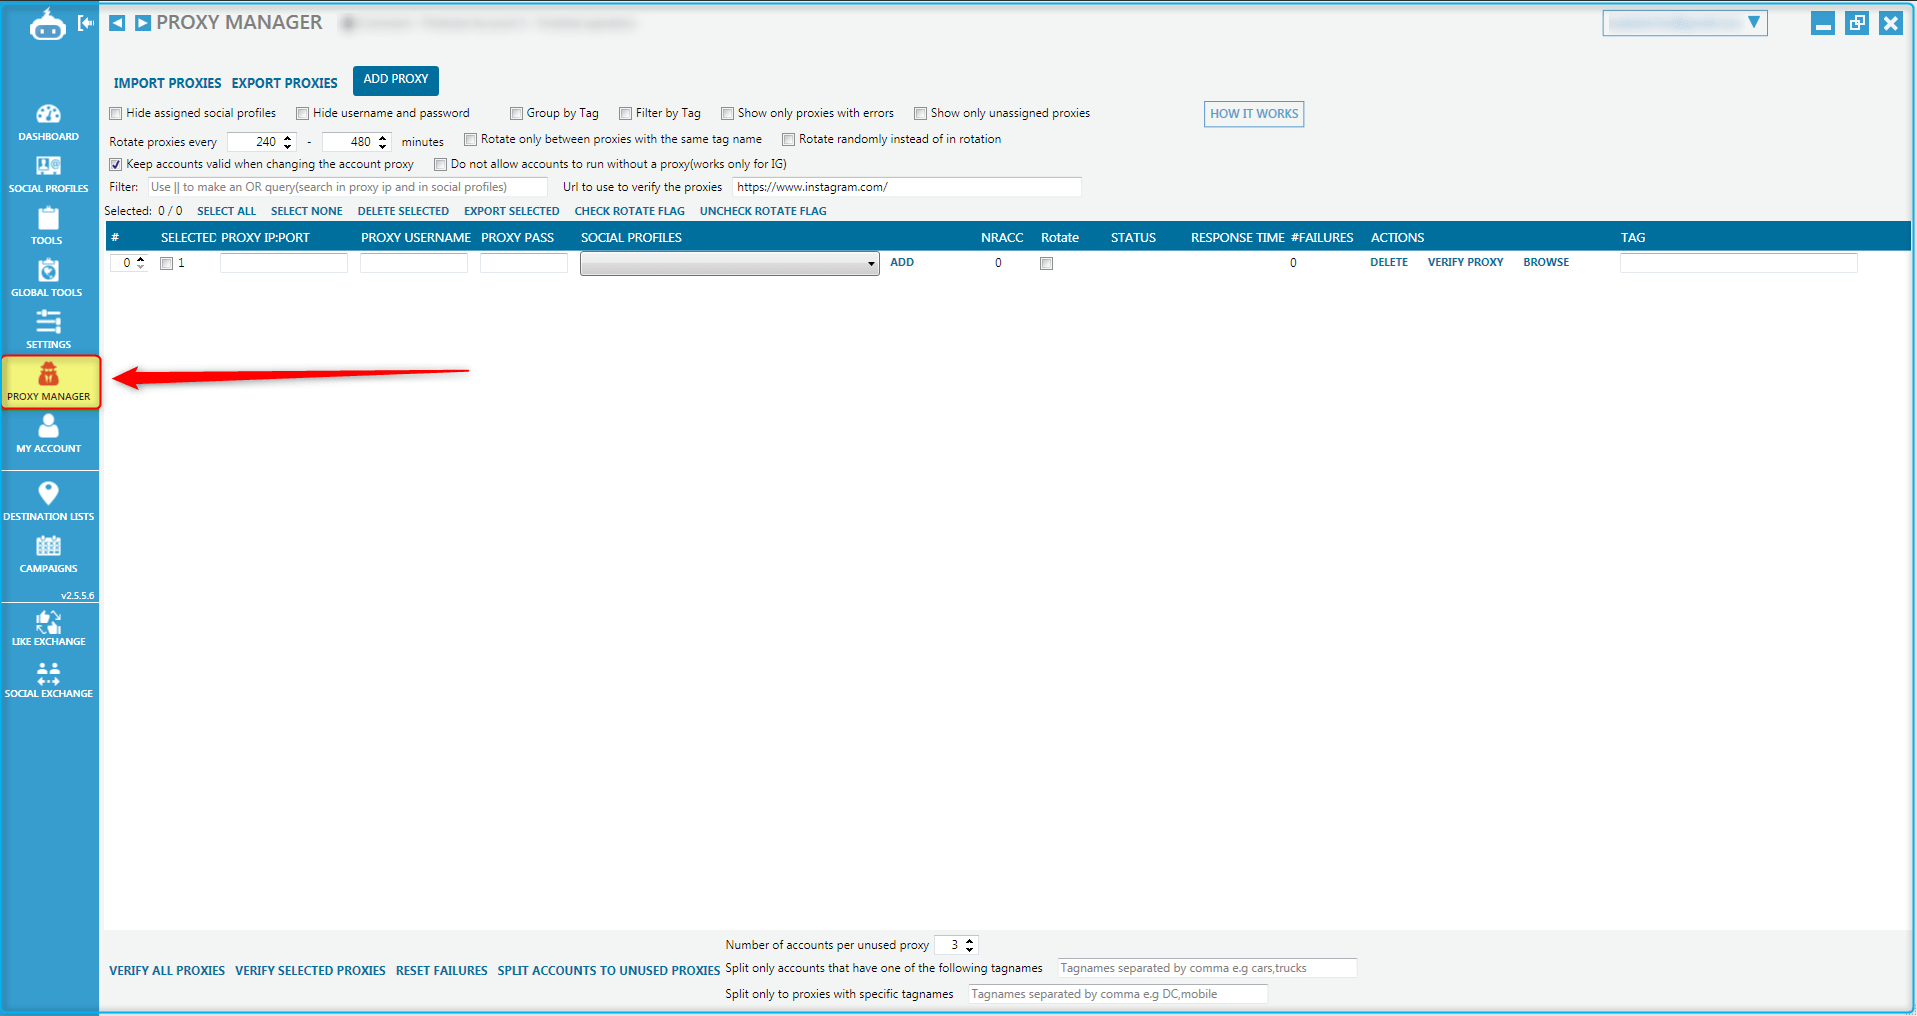Screen dimensions: 1917x1016
Task: Increase accounts per unused proxy value
Action: point(969,941)
